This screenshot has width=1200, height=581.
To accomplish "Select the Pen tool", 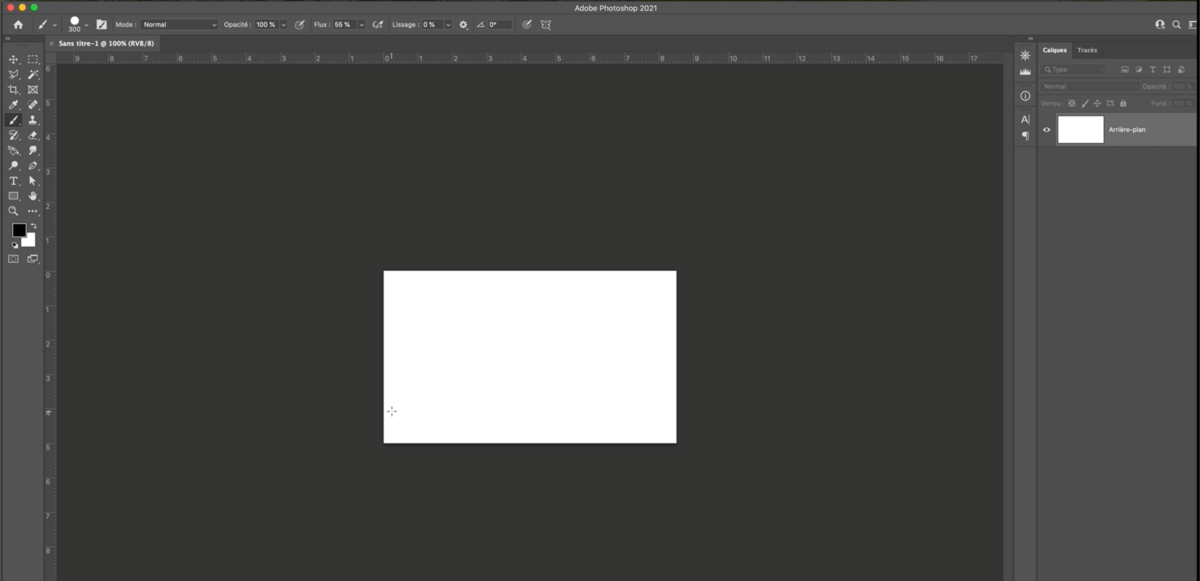I will tap(33, 166).
